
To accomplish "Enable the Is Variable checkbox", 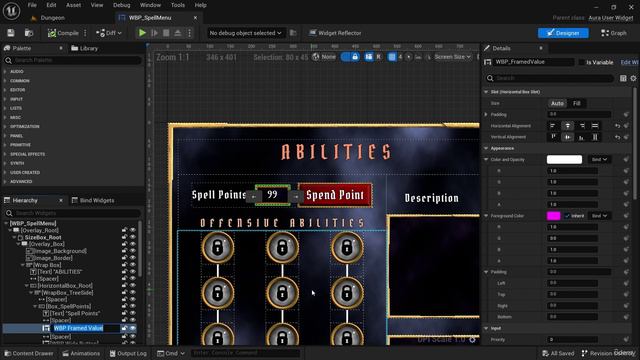I will click(581, 62).
